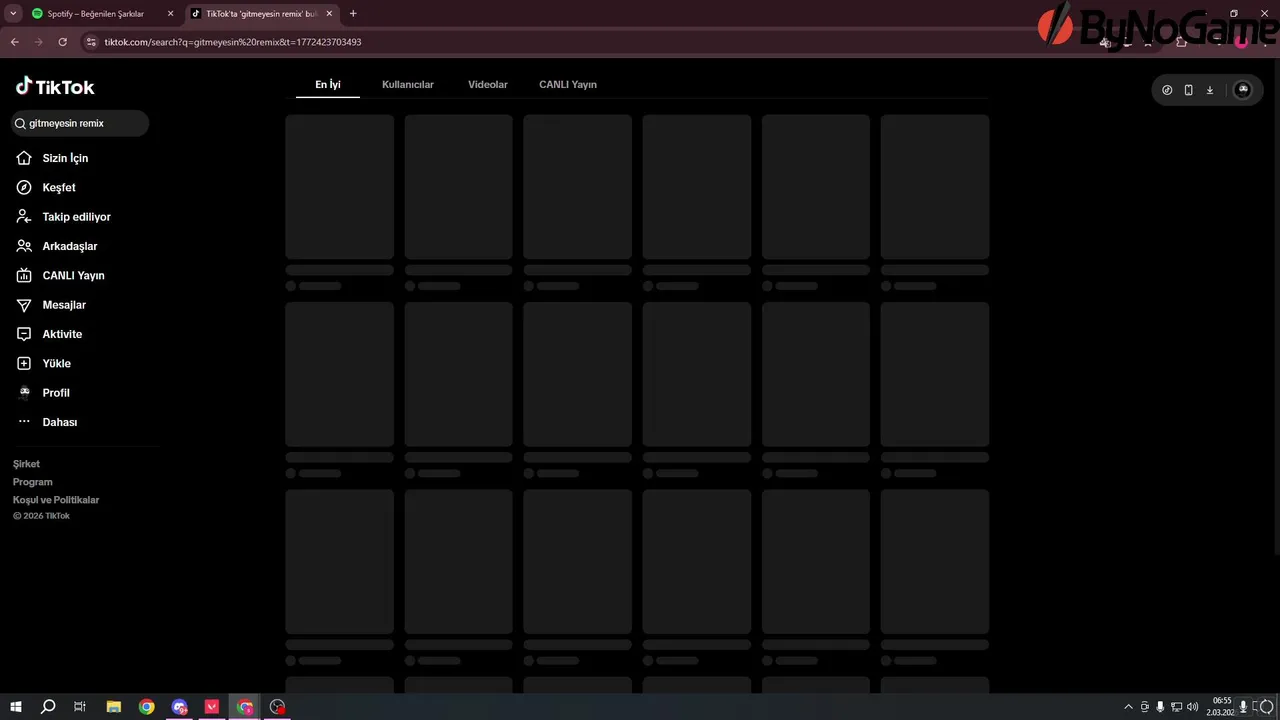Show hidden system tray icons
Viewport: 1280px width, 720px height.
coord(1129,707)
